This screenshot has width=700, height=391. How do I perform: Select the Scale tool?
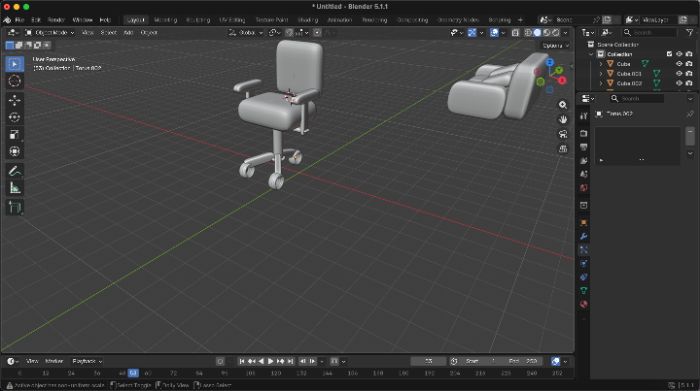[x=14, y=134]
